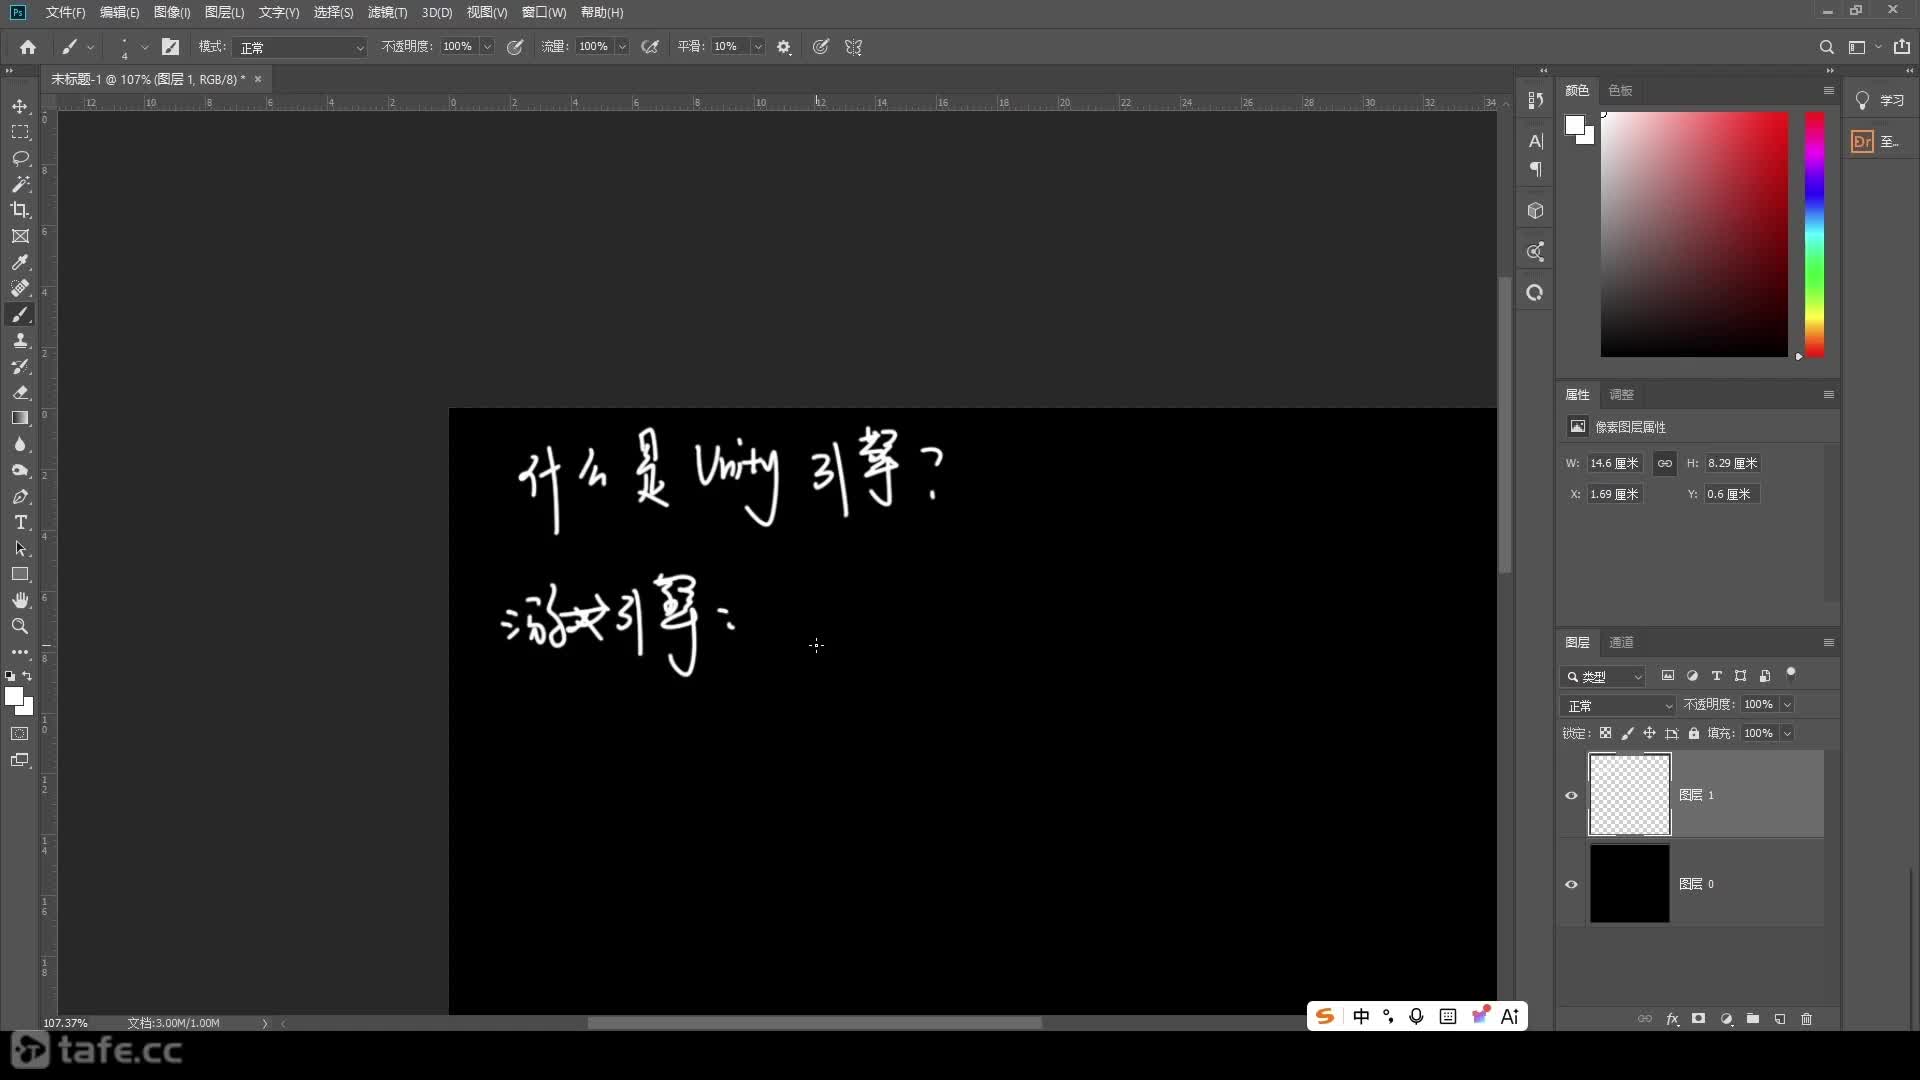
Task: Select the History Brush tool
Action: 20,366
